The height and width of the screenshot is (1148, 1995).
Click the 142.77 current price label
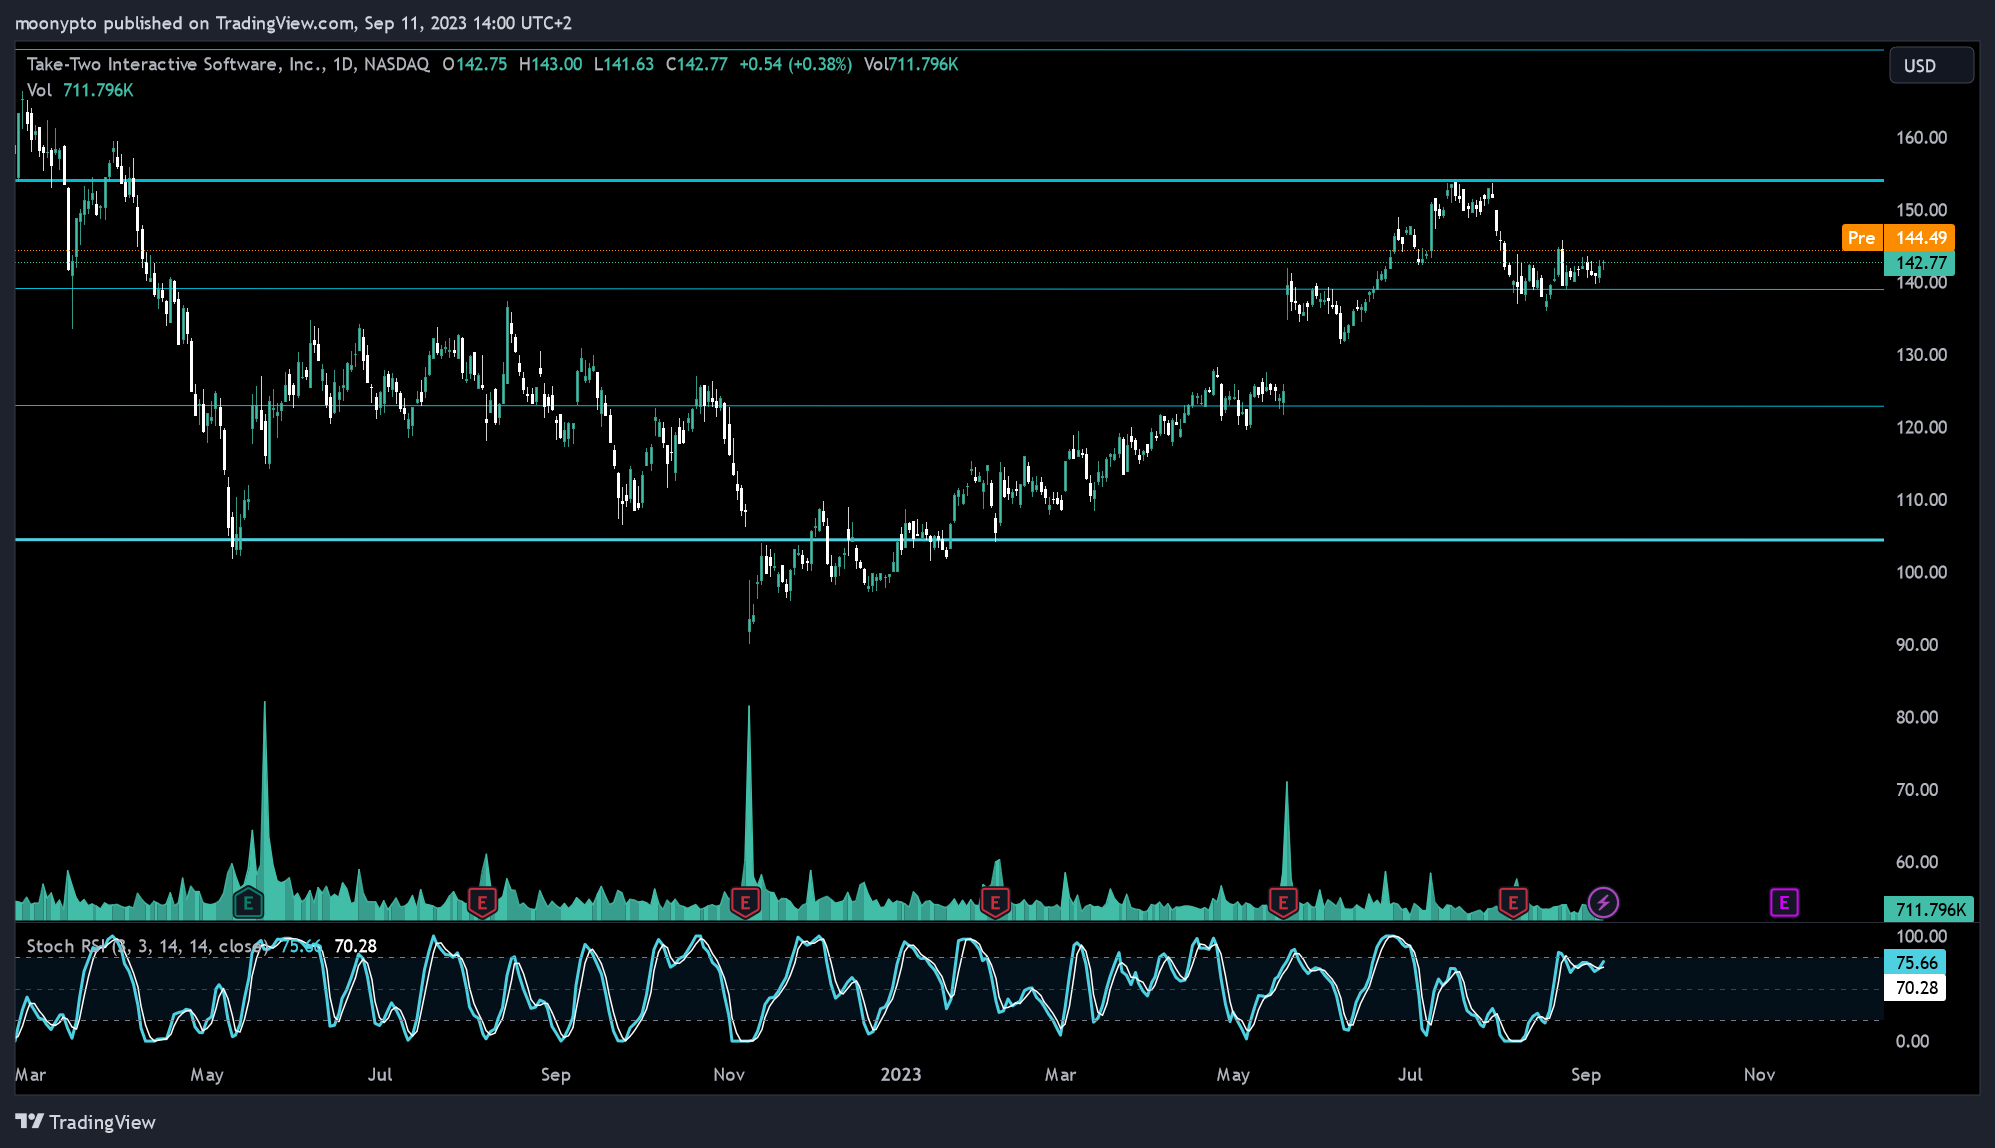click(x=1919, y=263)
